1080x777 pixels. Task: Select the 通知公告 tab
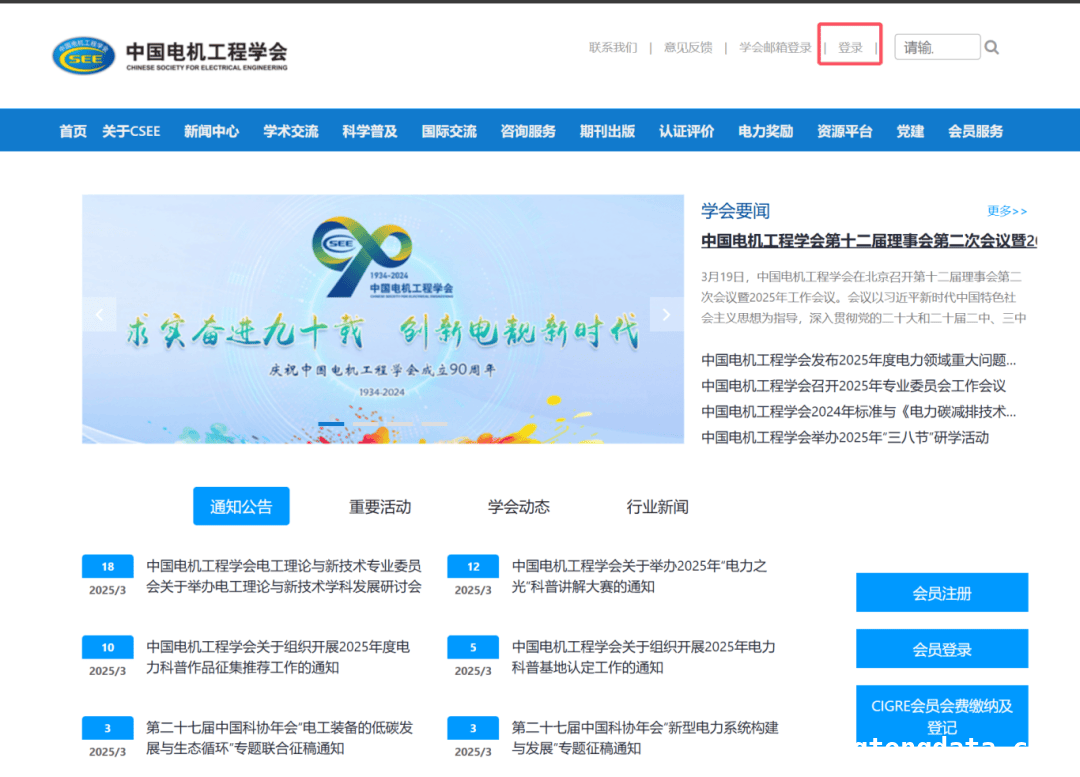(241, 506)
